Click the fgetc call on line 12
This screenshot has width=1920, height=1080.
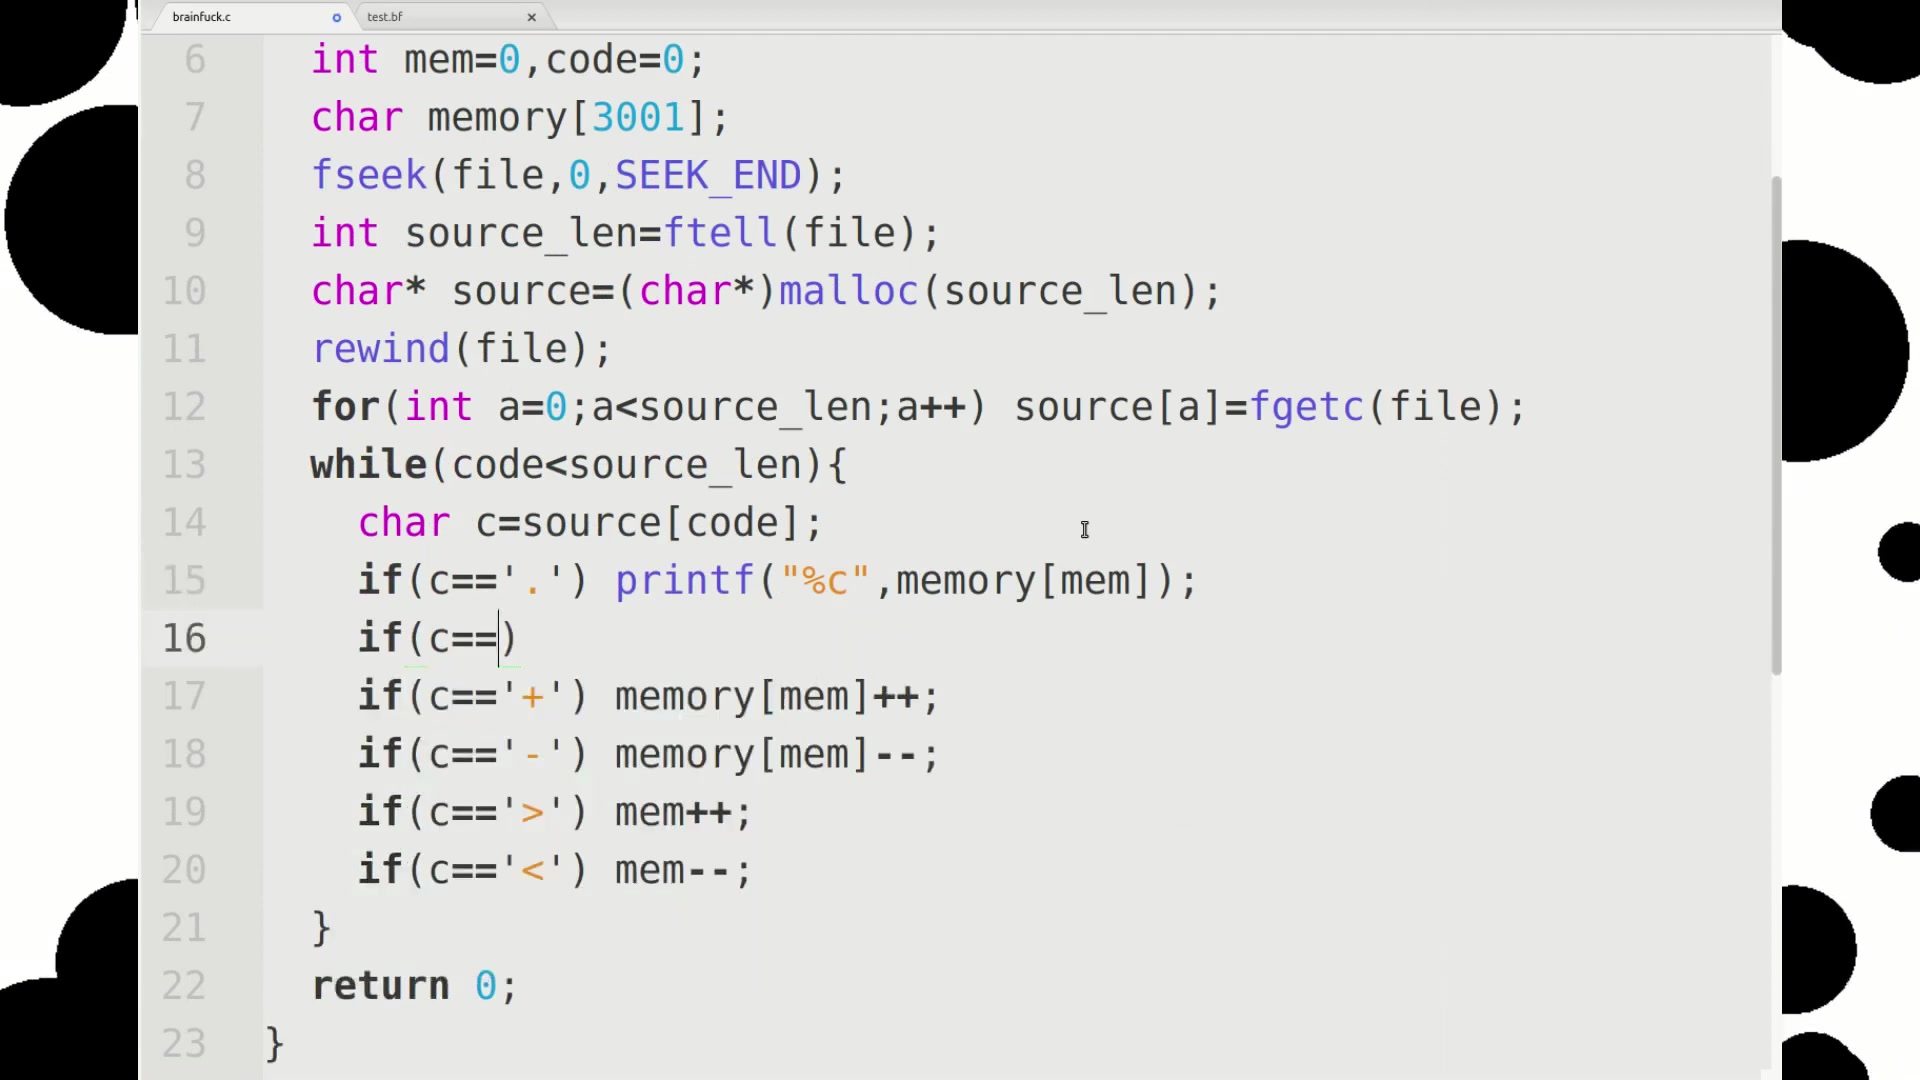[1306, 407]
